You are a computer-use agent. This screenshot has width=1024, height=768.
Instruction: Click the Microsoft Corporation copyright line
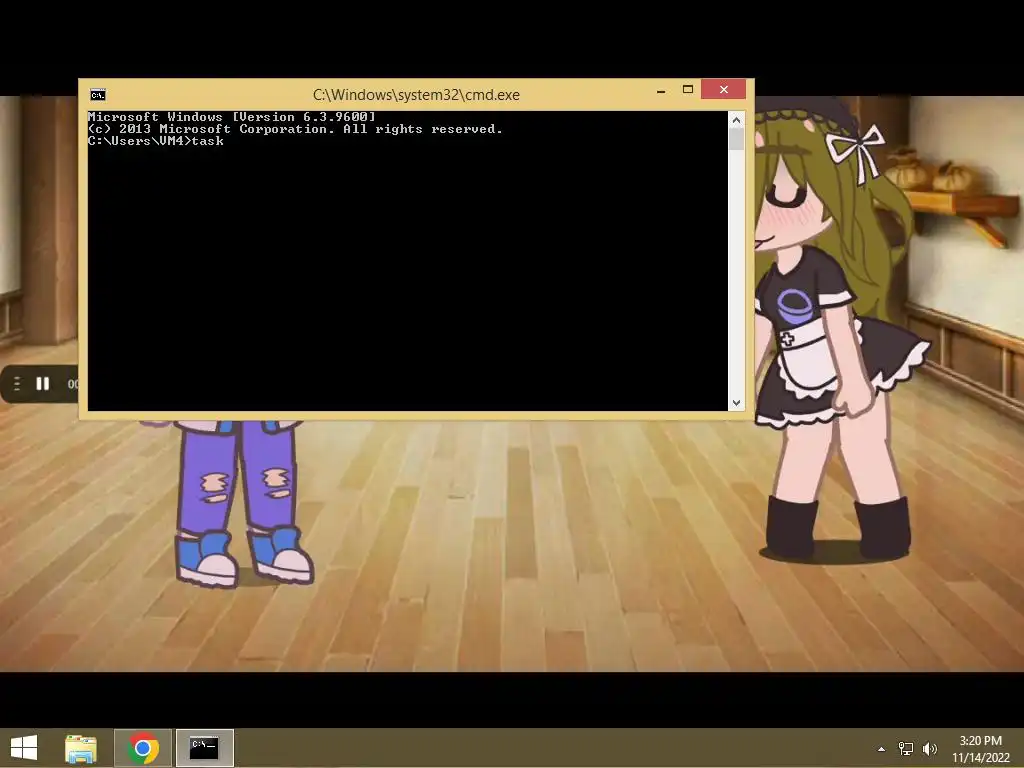pos(295,129)
